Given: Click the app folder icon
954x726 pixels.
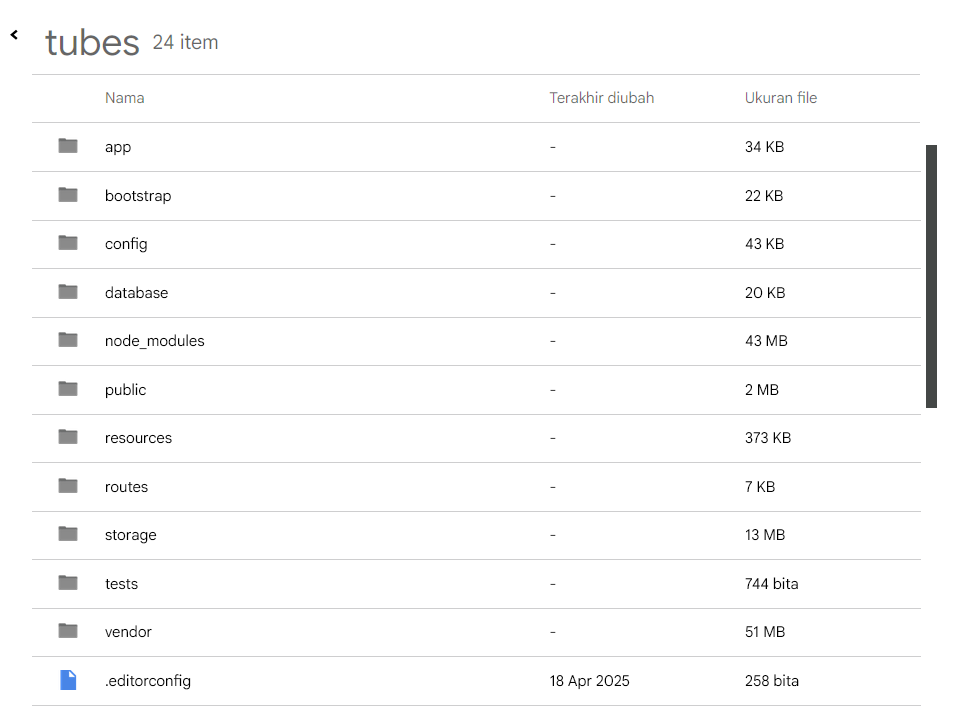Looking at the screenshot, I should (68, 146).
